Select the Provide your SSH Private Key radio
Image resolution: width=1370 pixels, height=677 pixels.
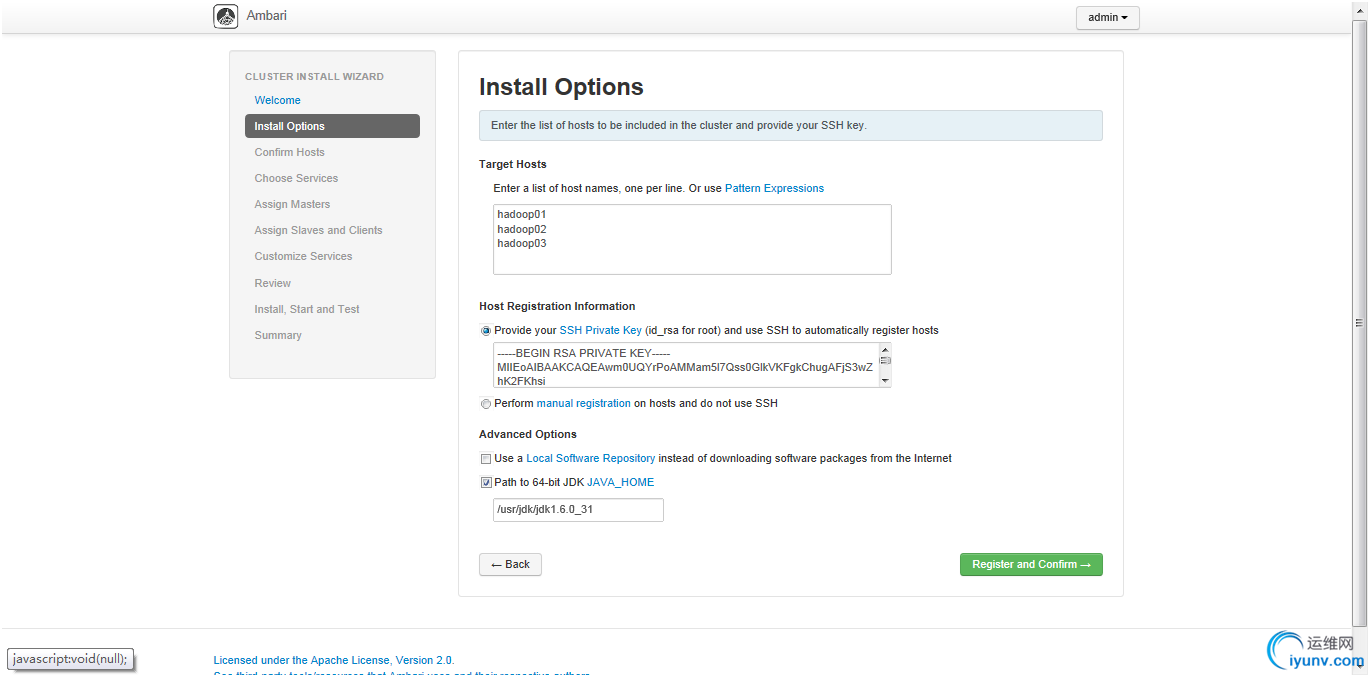pos(486,331)
